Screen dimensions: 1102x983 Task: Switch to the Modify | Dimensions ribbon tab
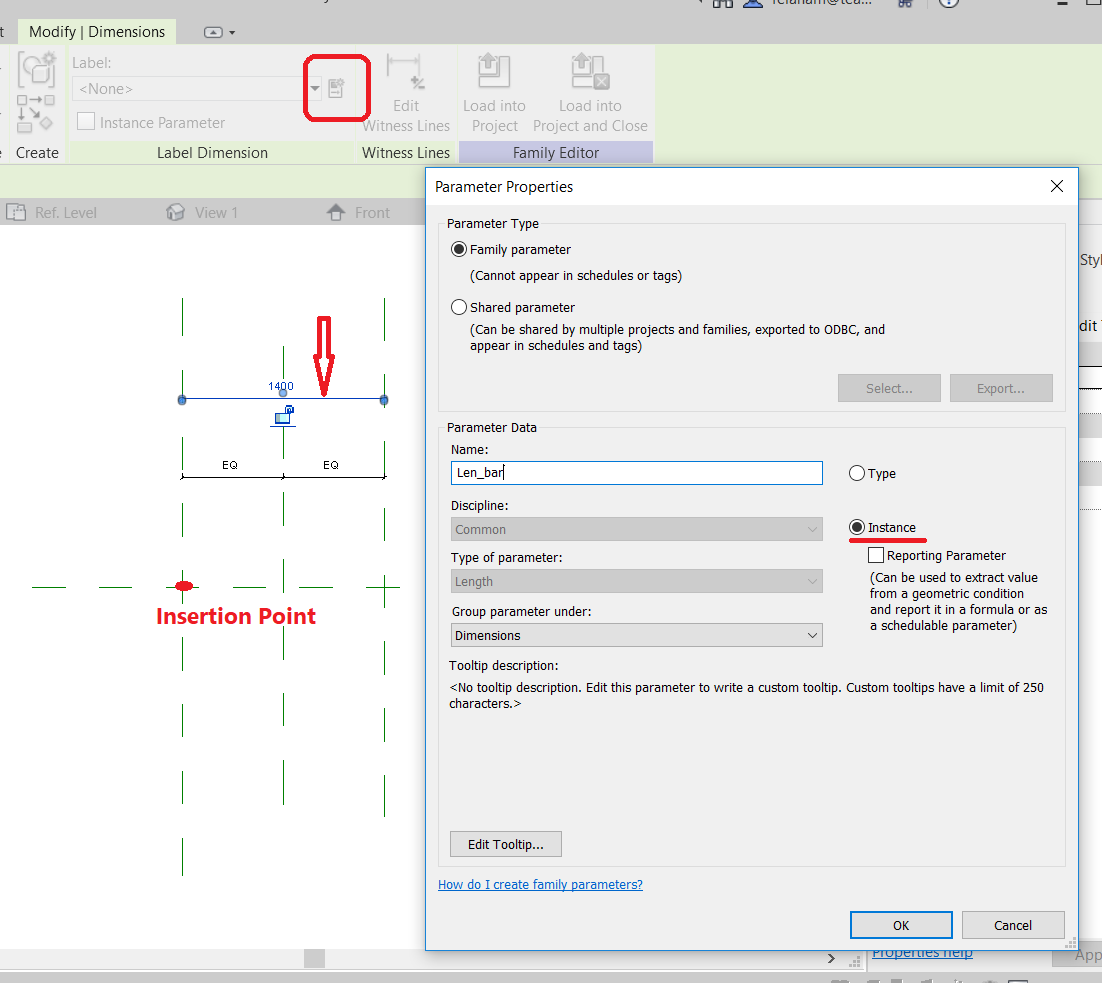point(96,31)
